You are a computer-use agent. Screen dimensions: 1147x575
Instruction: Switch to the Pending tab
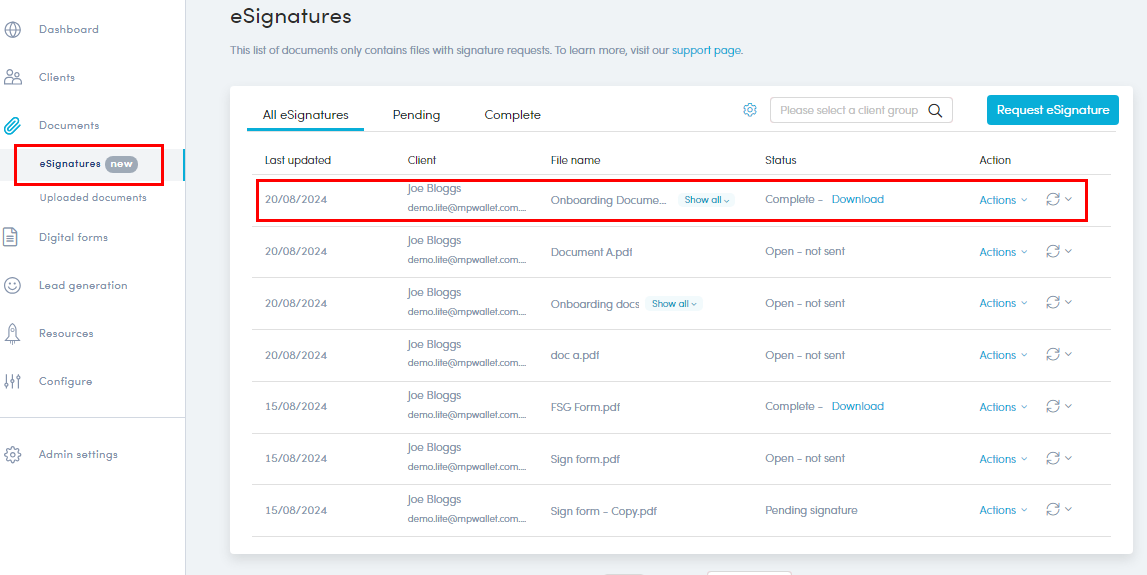(x=416, y=115)
